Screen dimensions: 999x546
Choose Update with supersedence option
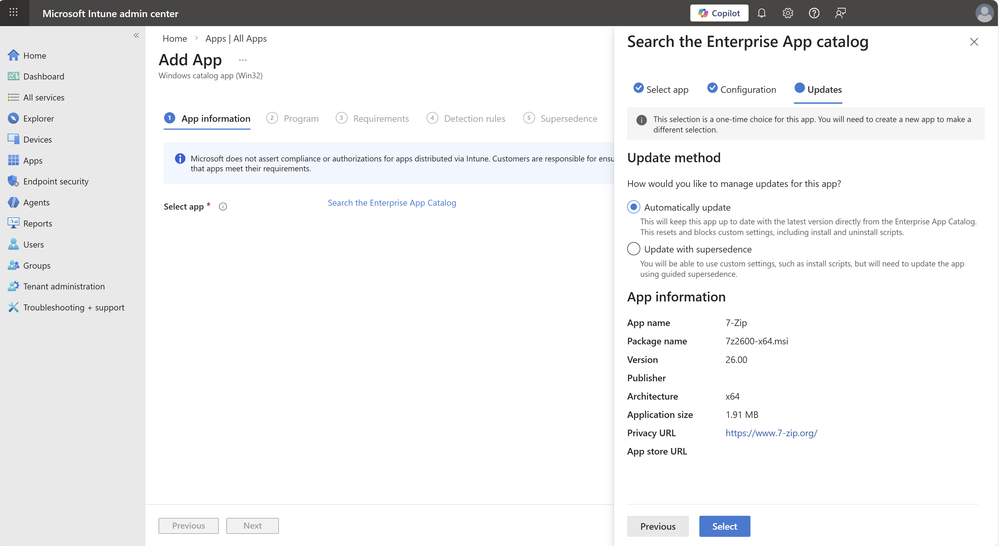tap(634, 249)
